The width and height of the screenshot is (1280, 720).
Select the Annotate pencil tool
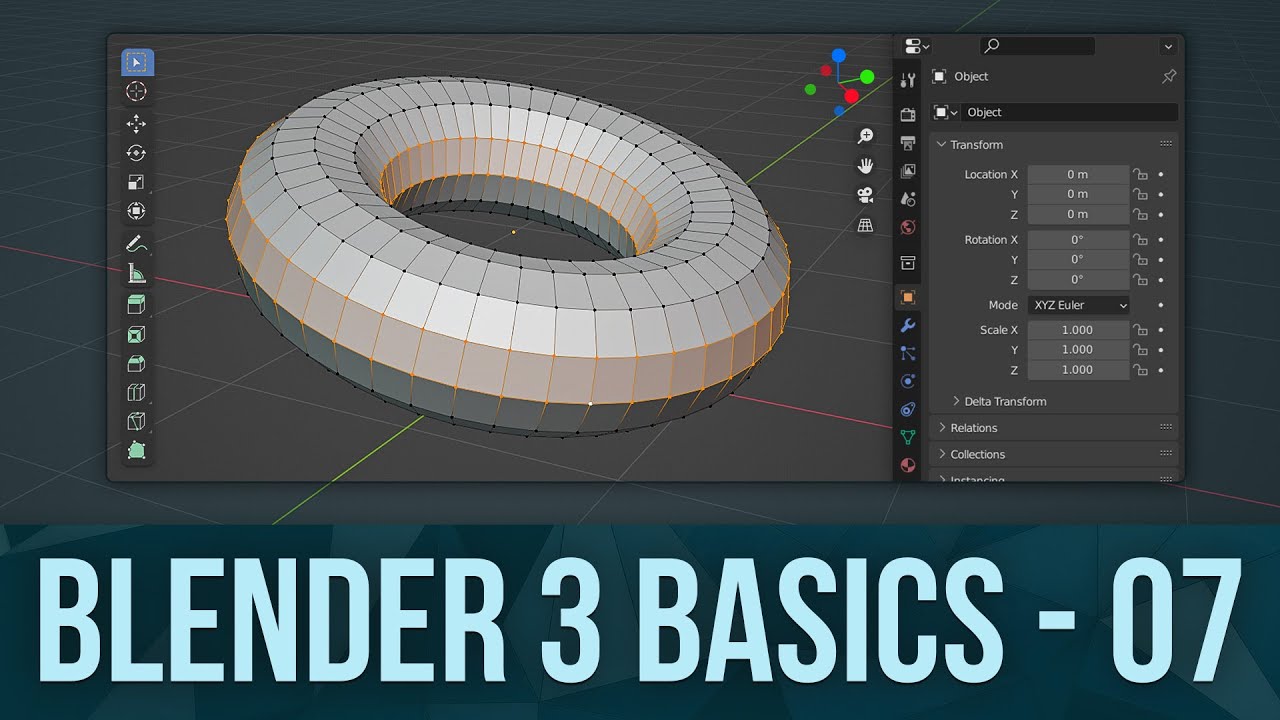(x=137, y=243)
